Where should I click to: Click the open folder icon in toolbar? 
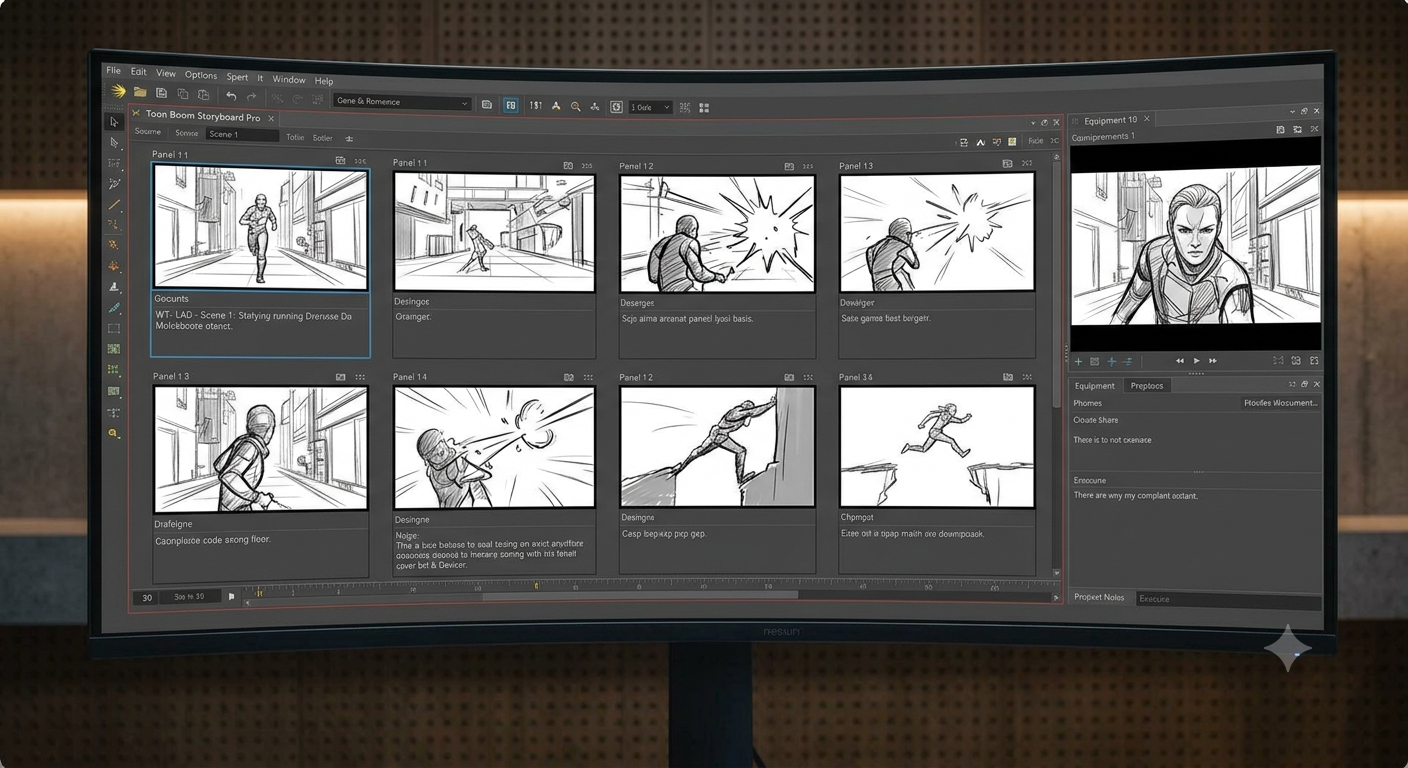140,92
